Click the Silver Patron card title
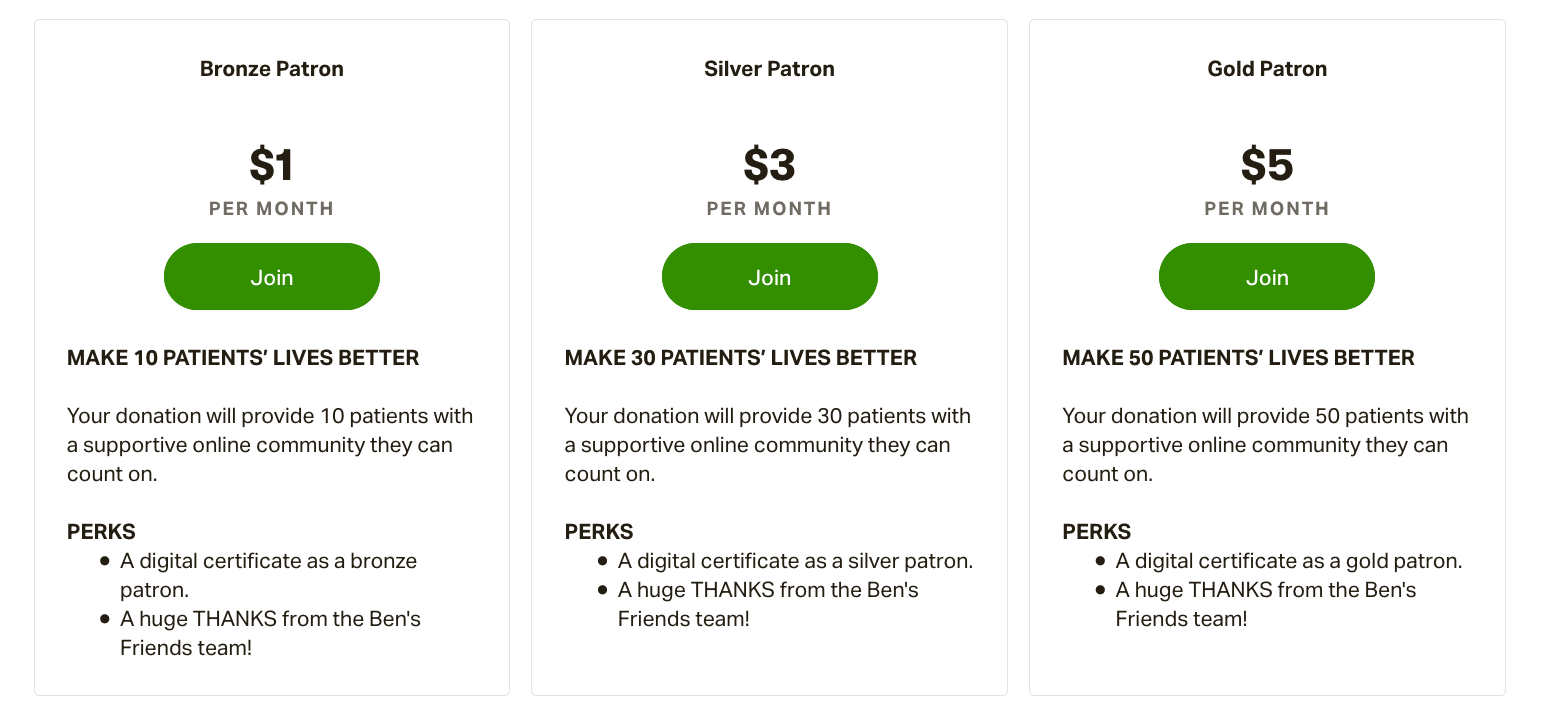The height and width of the screenshot is (726, 1544). point(769,69)
